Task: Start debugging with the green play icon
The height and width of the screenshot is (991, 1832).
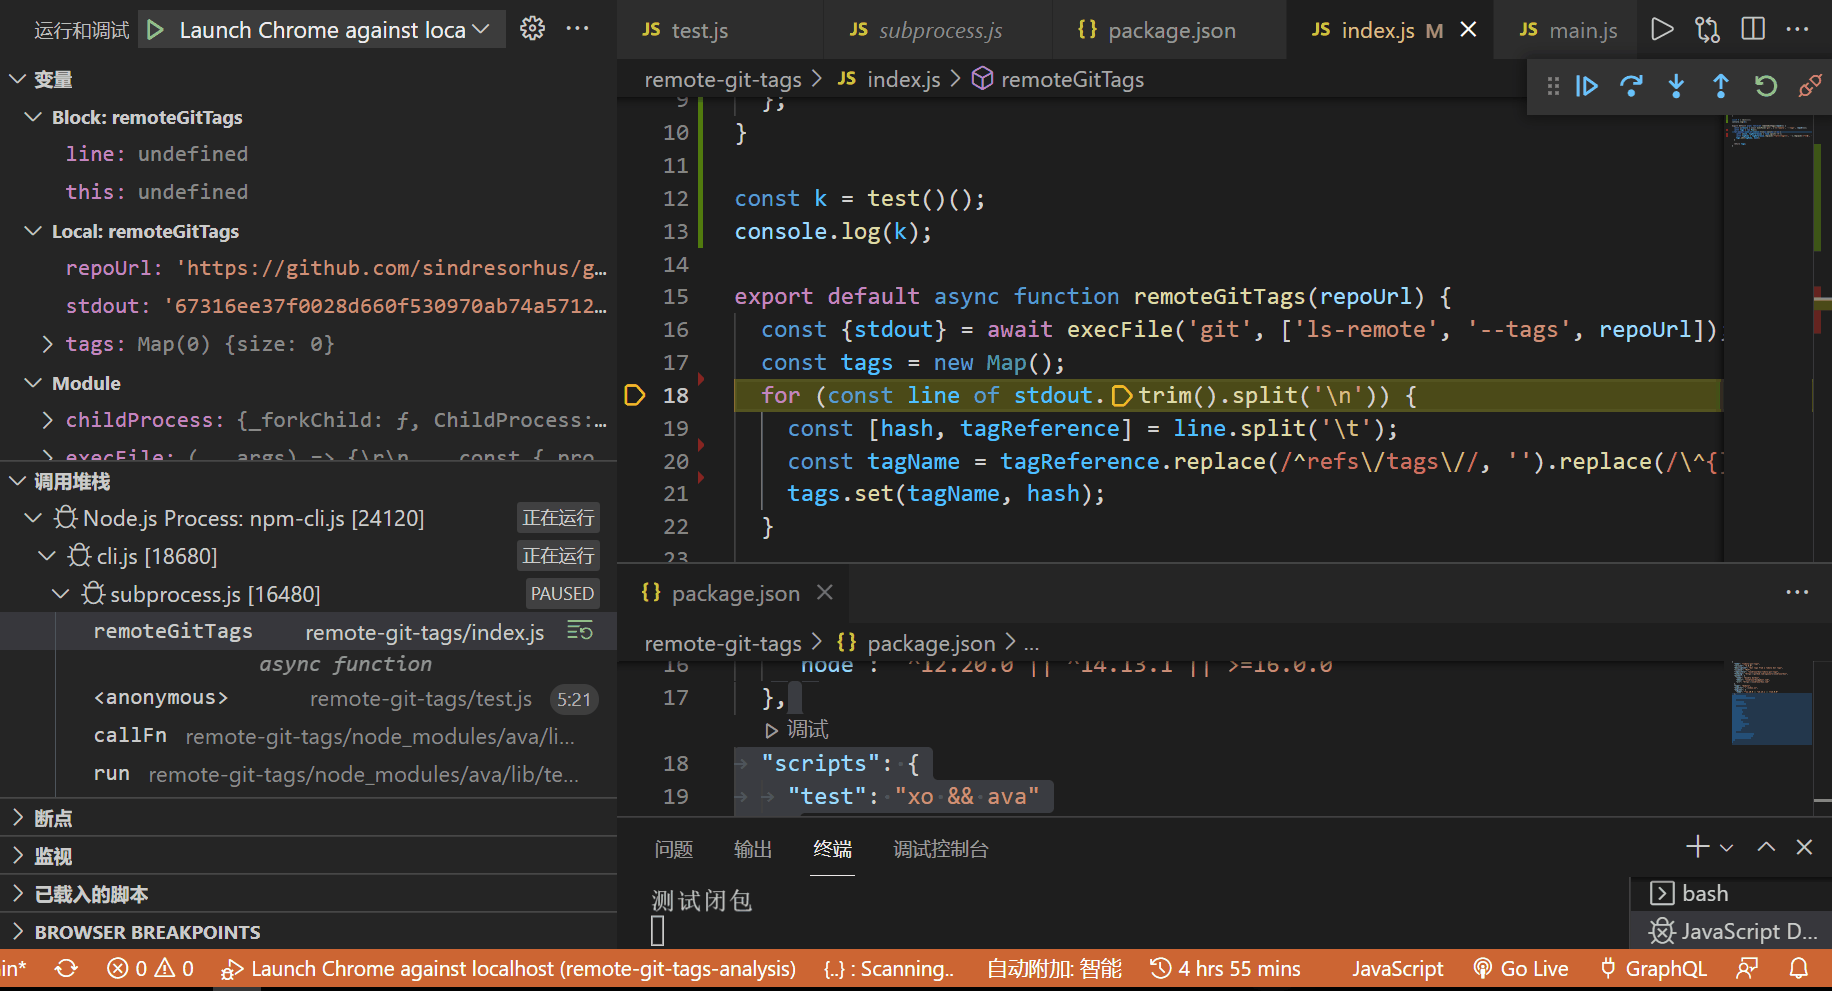Action: coord(155,30)
